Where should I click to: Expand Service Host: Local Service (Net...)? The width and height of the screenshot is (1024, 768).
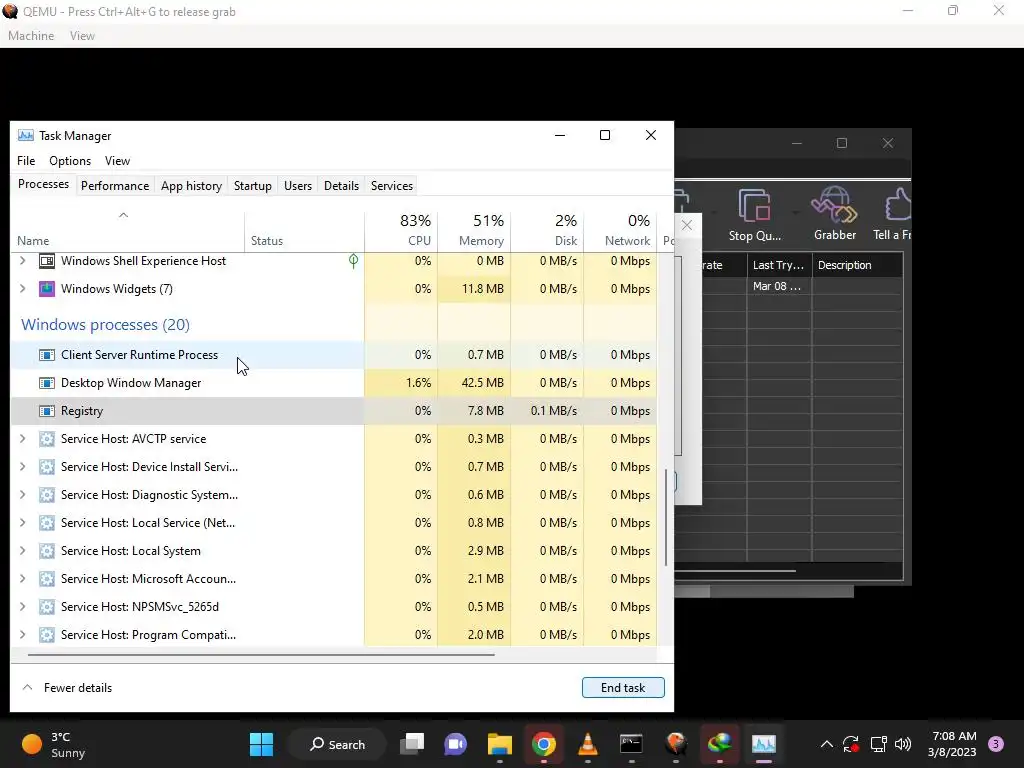[x=23, y=523]
